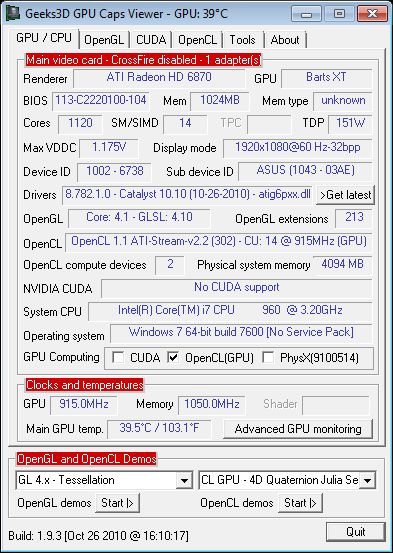The image size is (393, 553).
Task: Click the Display mode 1920x1080@60 Hz-32bpp
Action: (x=297, y=147)
